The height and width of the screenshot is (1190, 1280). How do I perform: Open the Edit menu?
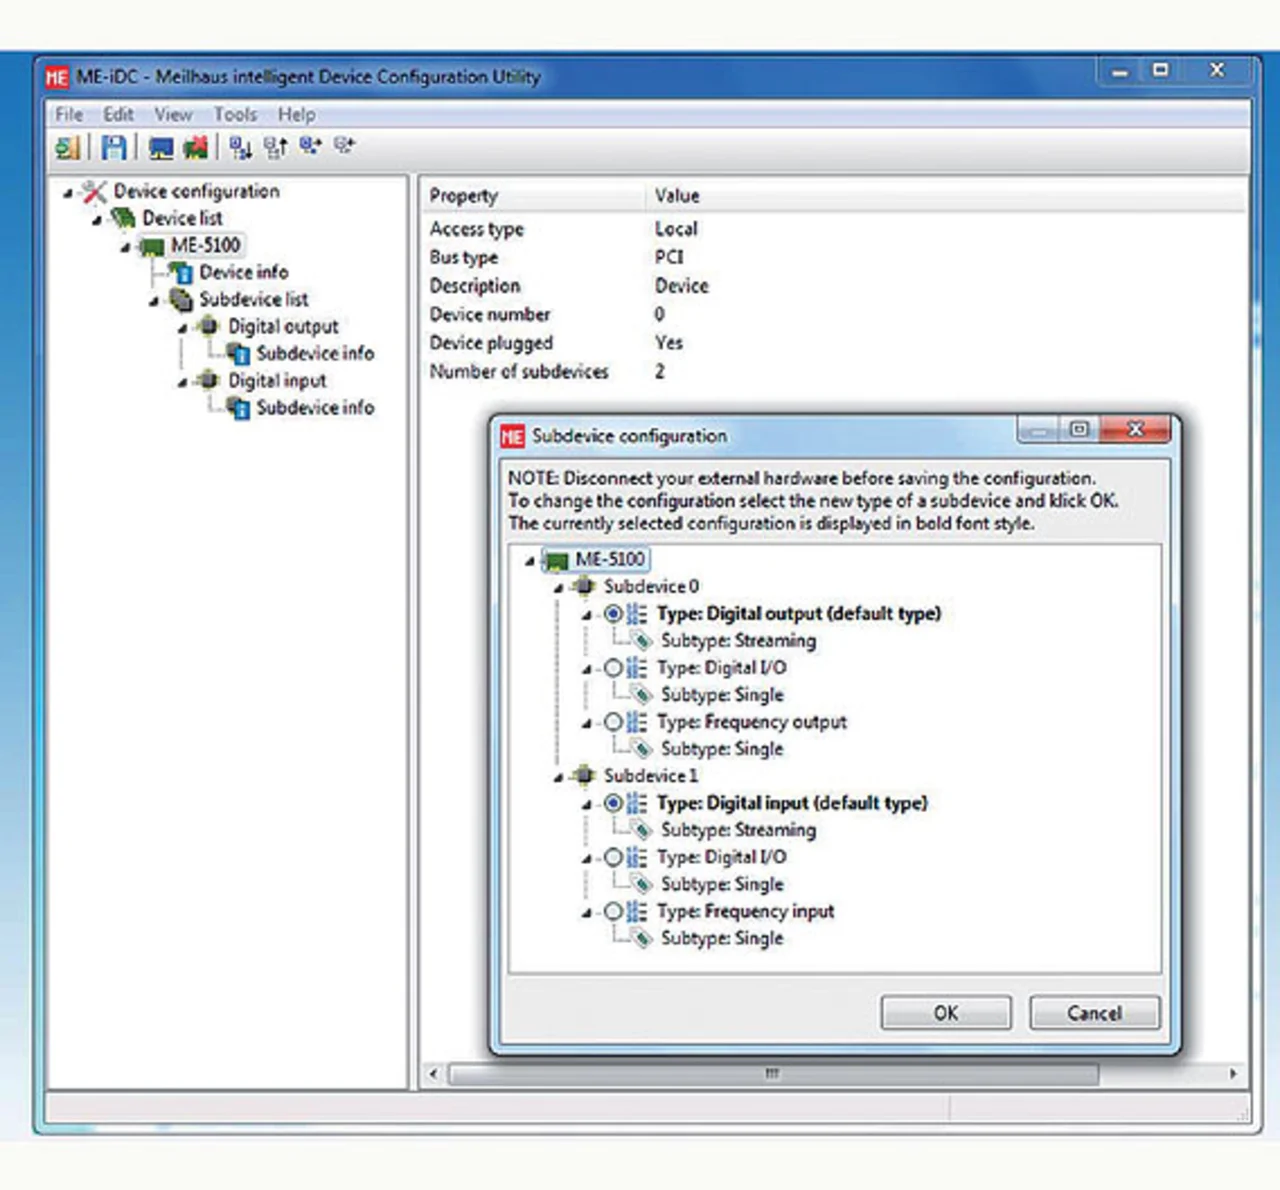[x=118, y=114]
